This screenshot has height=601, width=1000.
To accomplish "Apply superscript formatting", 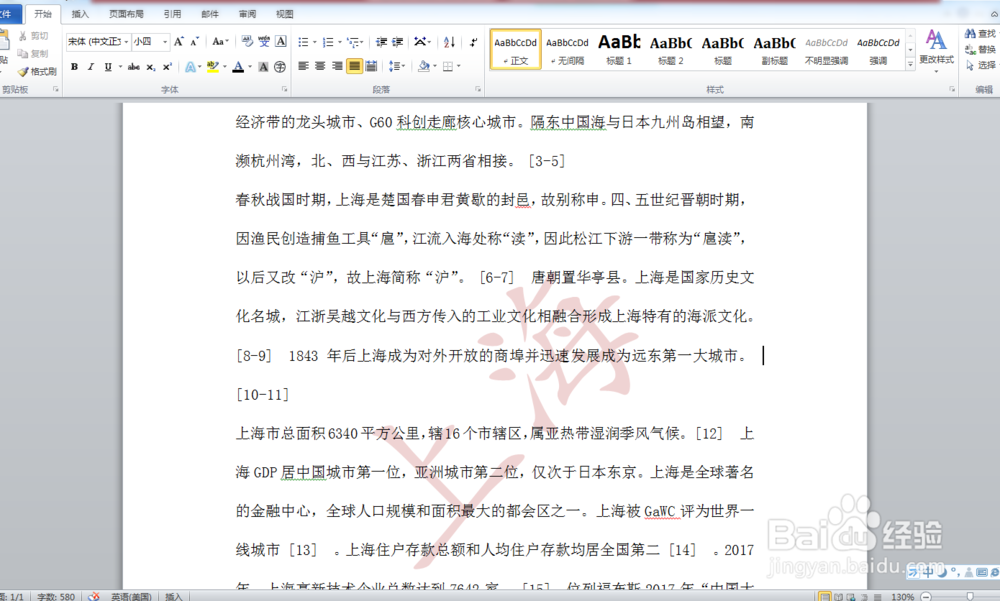I will tap(167, 66).
